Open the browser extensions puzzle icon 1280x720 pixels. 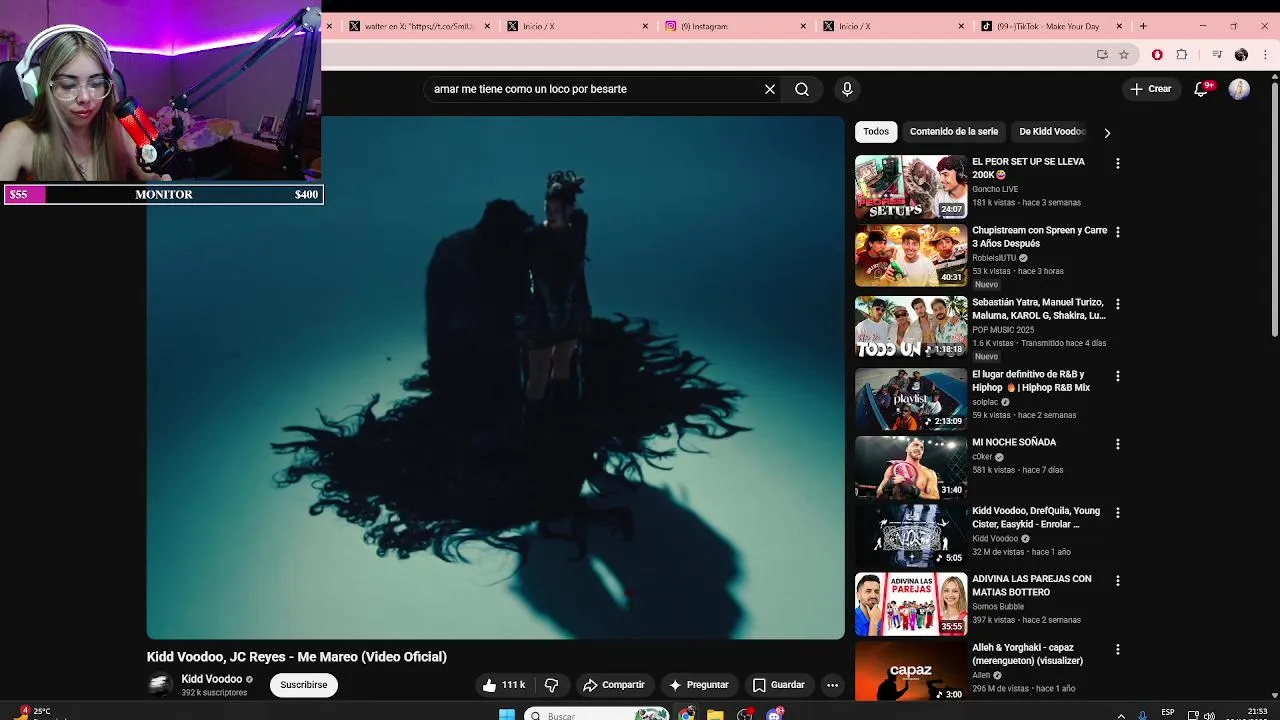[x=1182, y=54]
